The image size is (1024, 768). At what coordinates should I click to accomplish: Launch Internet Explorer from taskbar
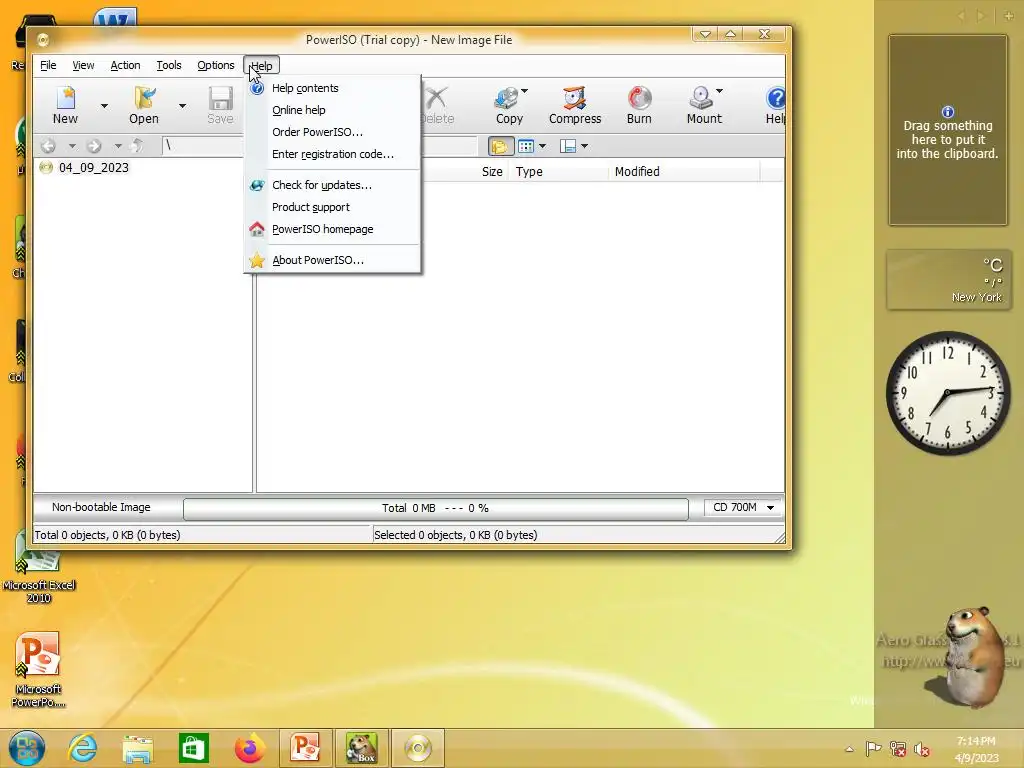tap(83, 748)
